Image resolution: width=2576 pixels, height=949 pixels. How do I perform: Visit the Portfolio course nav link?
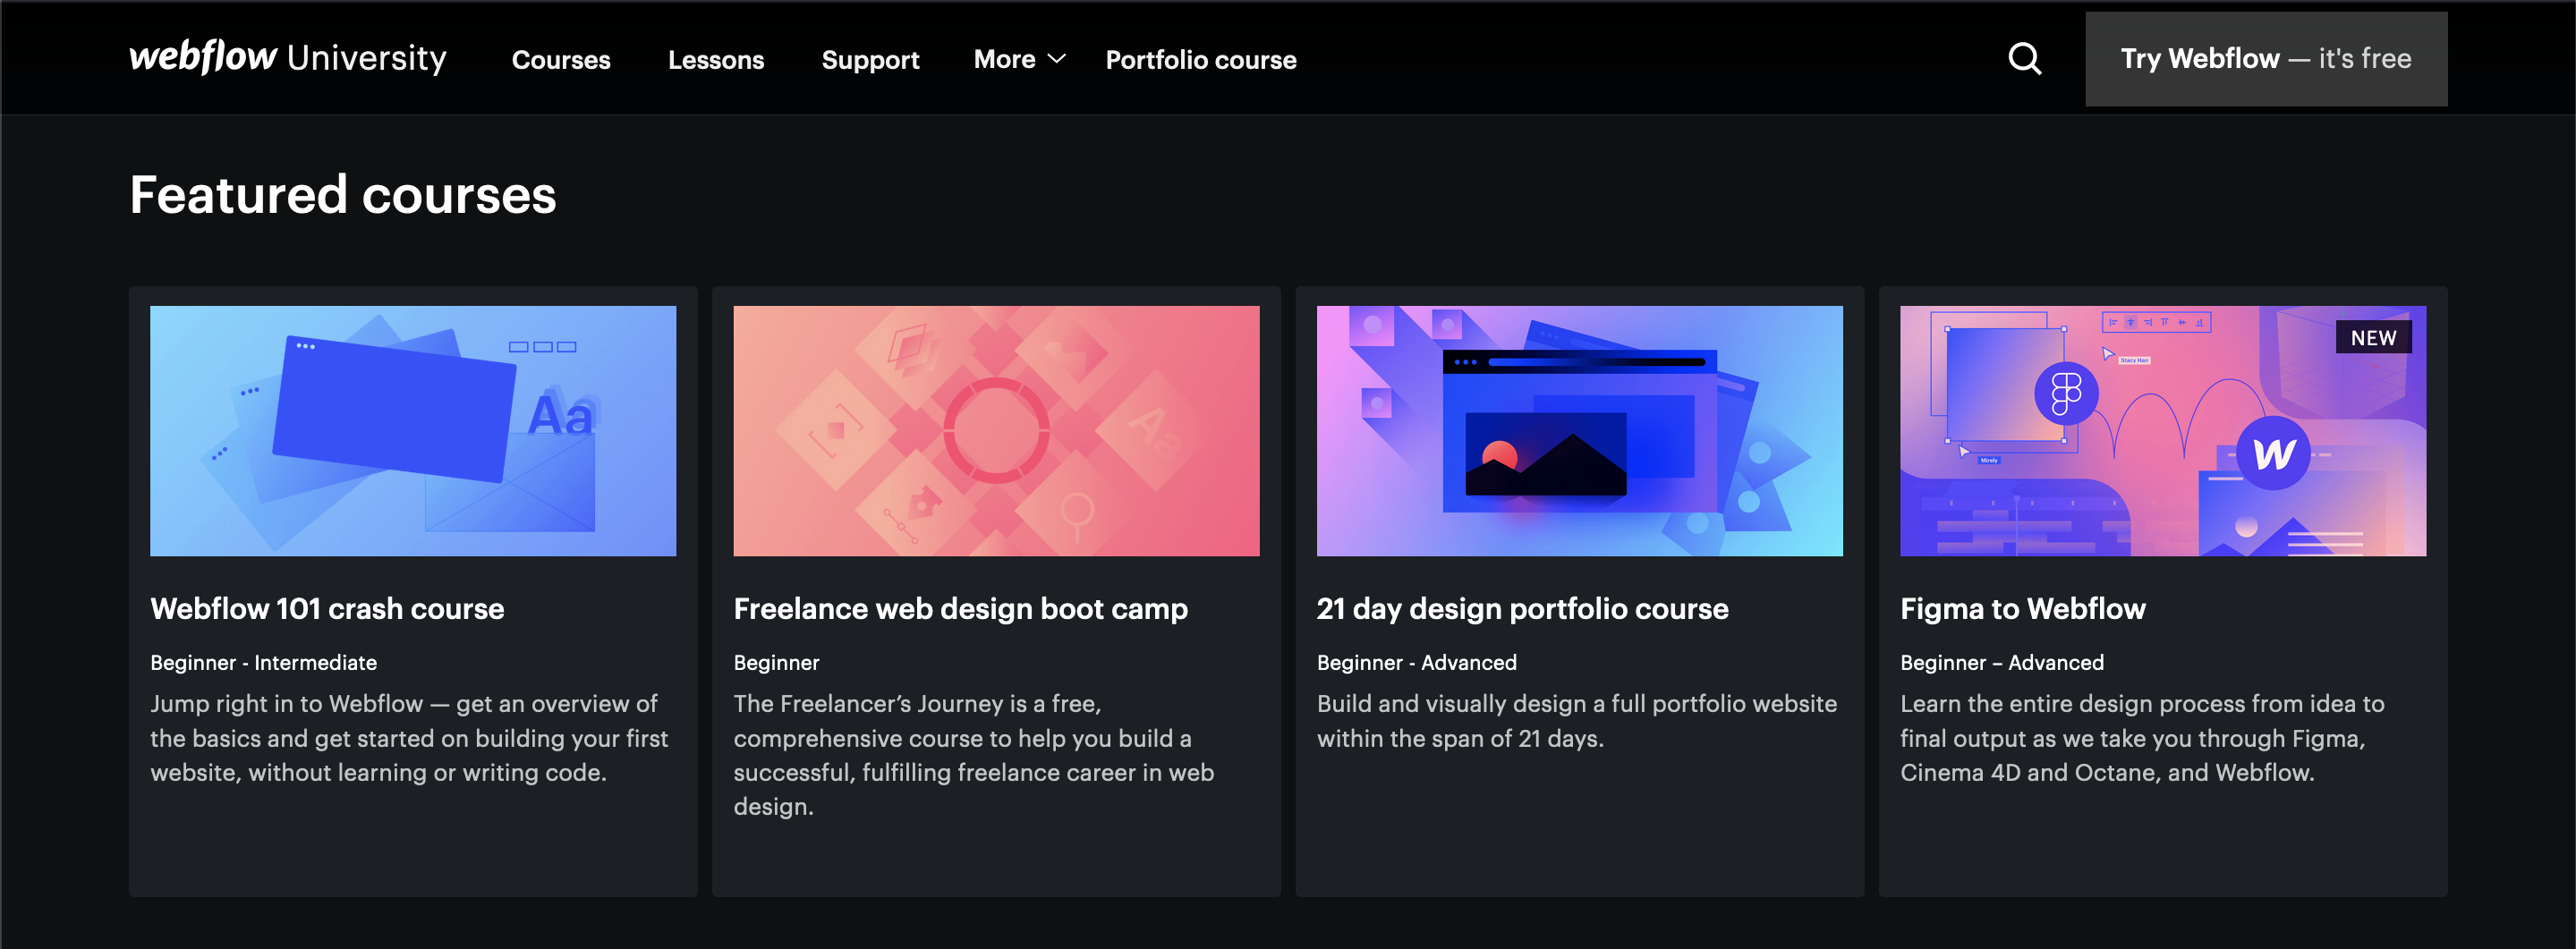pyautogui.click(x=1201, y=60)
